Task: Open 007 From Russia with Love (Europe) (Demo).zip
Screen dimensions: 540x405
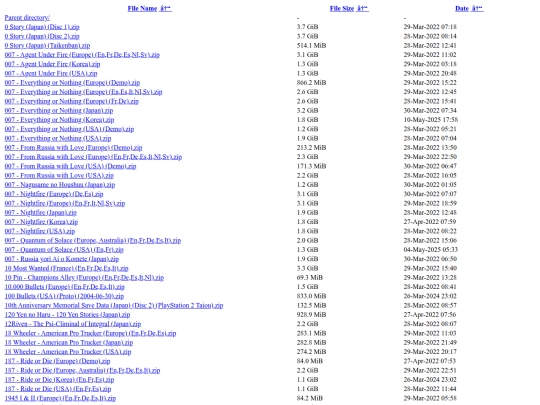Action: point(73,148)
